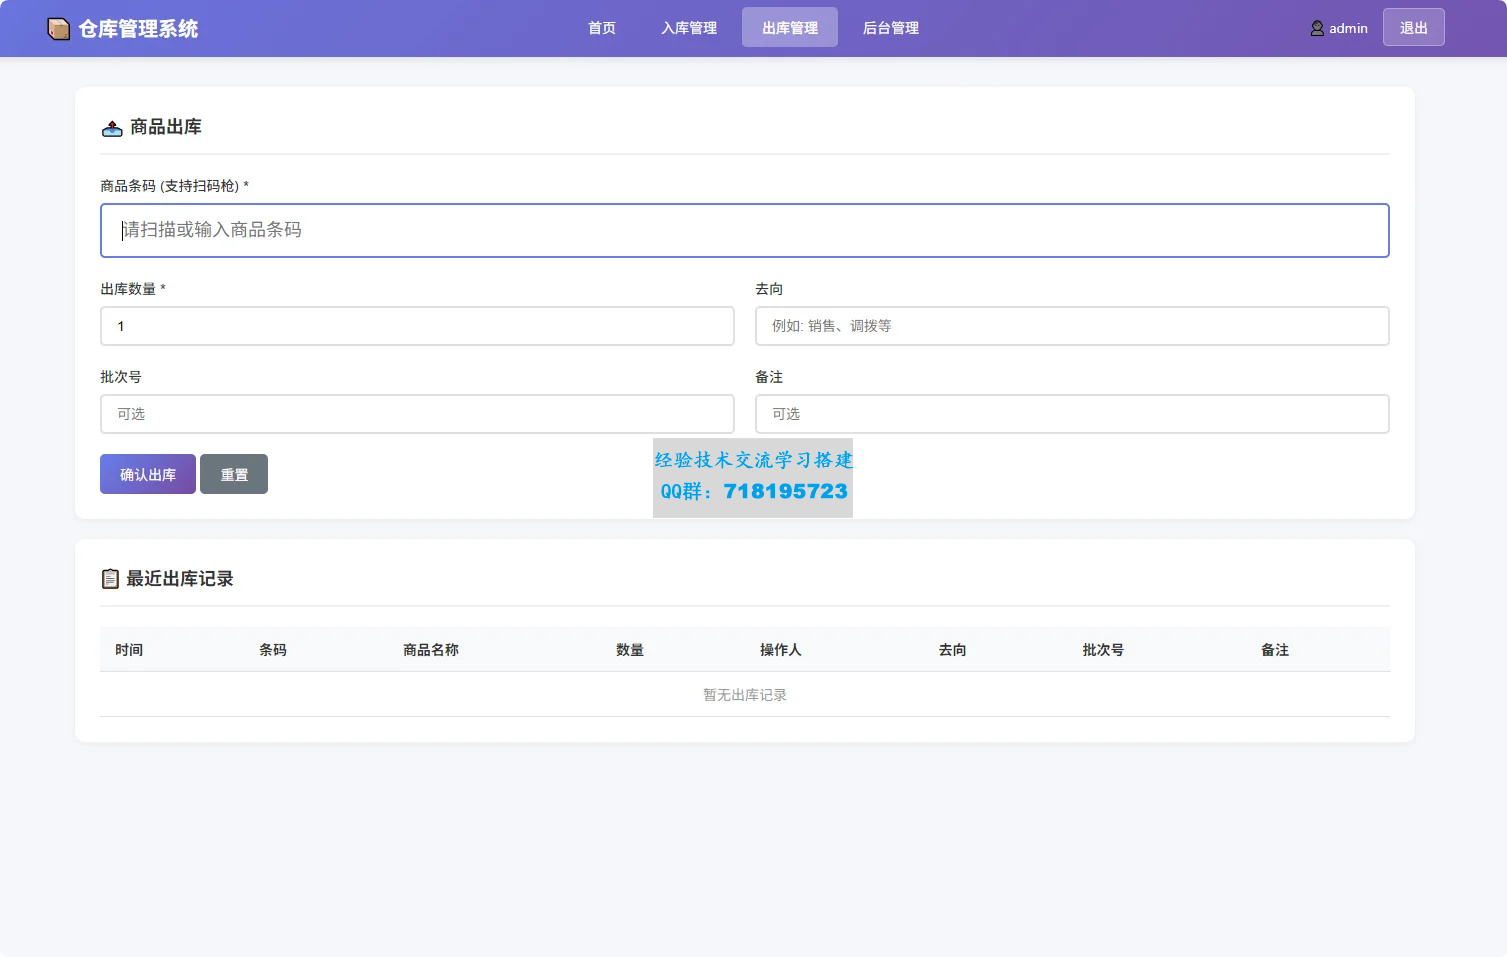Click the 最近出库记录 clipboard icon
1507x957 pixels.
(110, 579)
